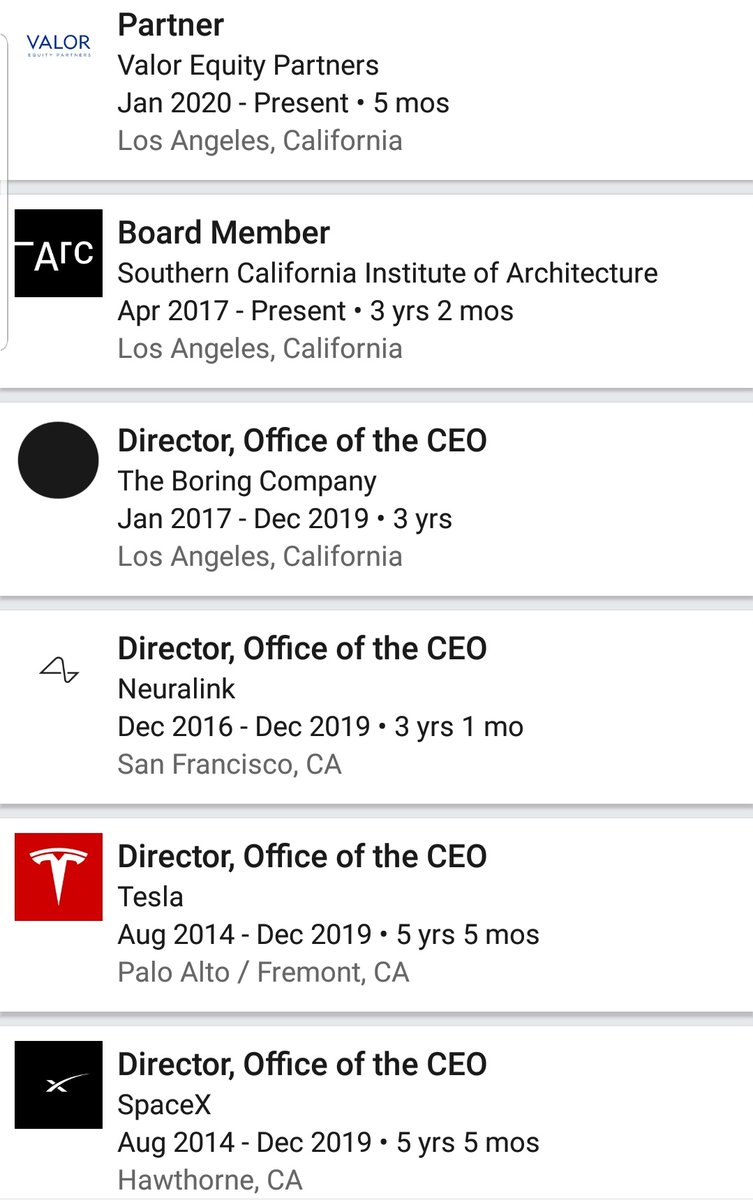Select Southern California Institute of Architecture name
753x1200 pixels.
pyautogui.click(x=388, y=273)
